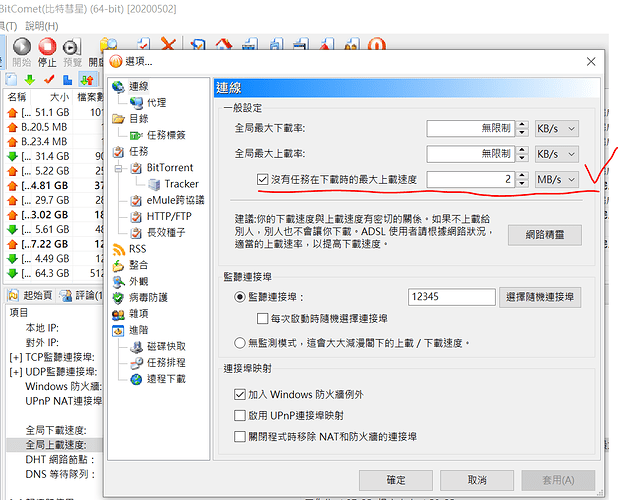The image size is (618, 500).
Task: Select the 監聽連接埠 radio button
Action: tap(240, 297)
